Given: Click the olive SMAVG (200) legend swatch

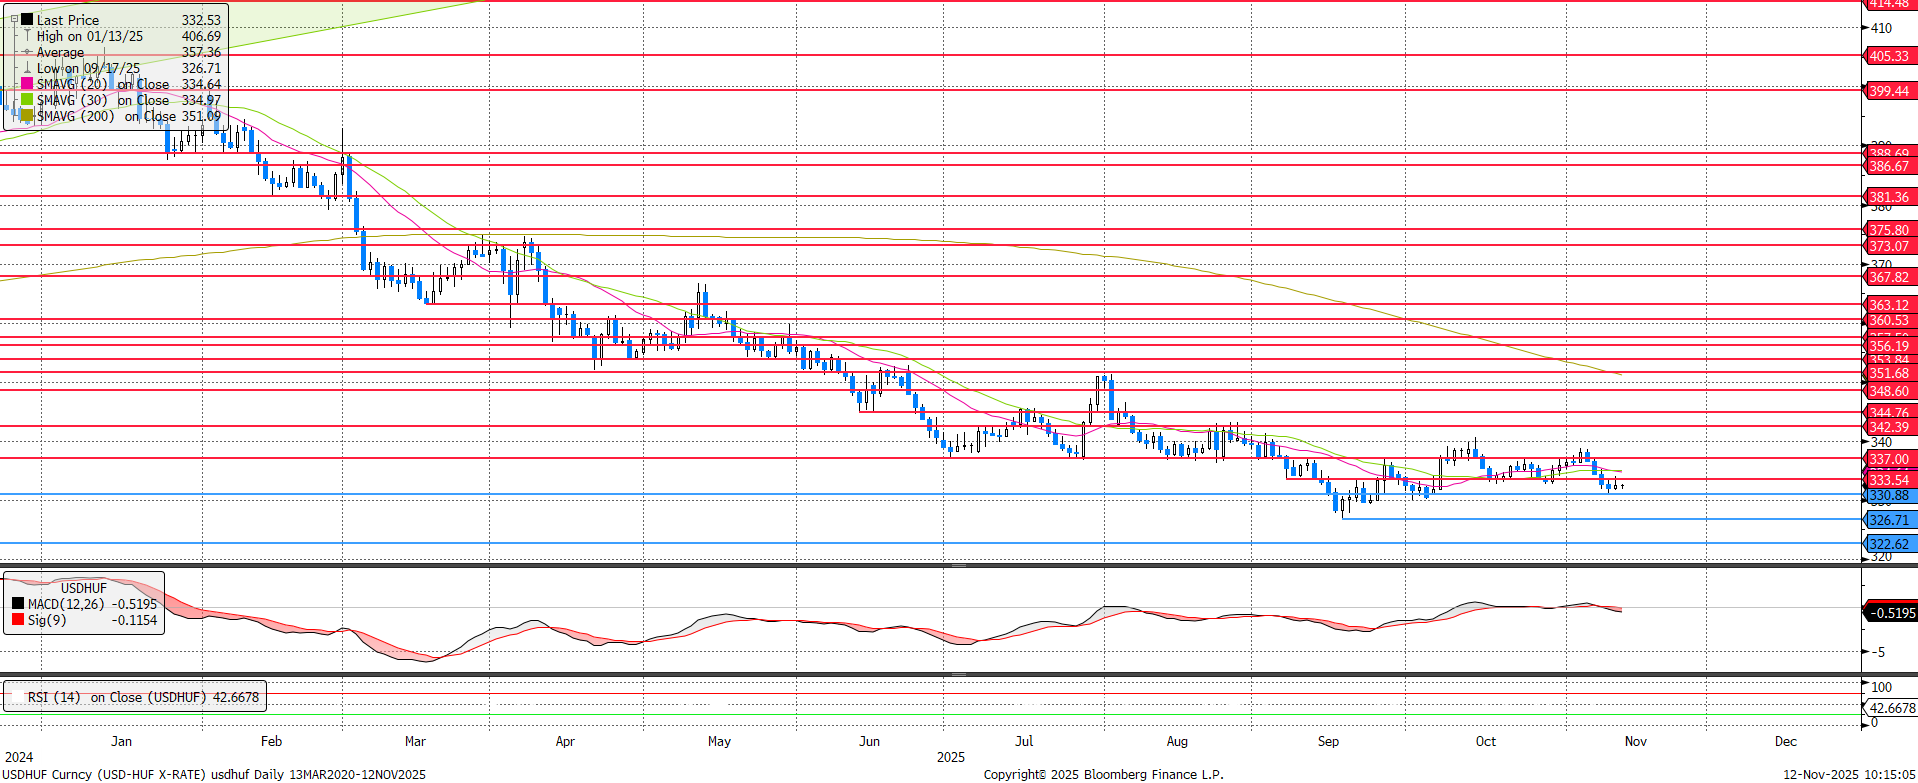Looking at the screenshot, I should pos(27,116).
